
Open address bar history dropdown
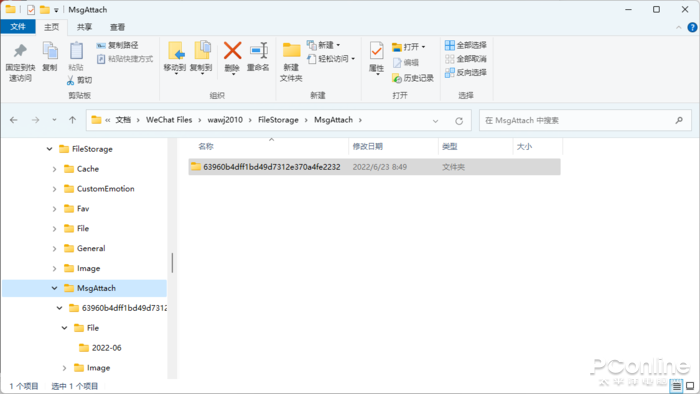pyautogui.click(x=435, y=121)
